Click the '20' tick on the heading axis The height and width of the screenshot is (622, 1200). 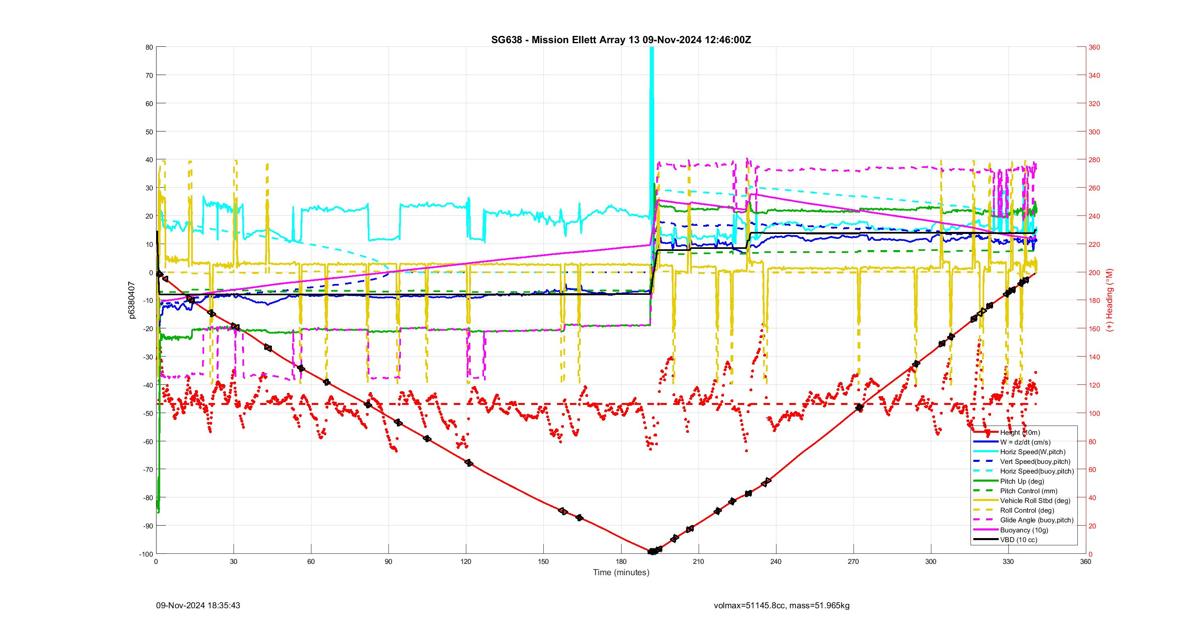1093,526
